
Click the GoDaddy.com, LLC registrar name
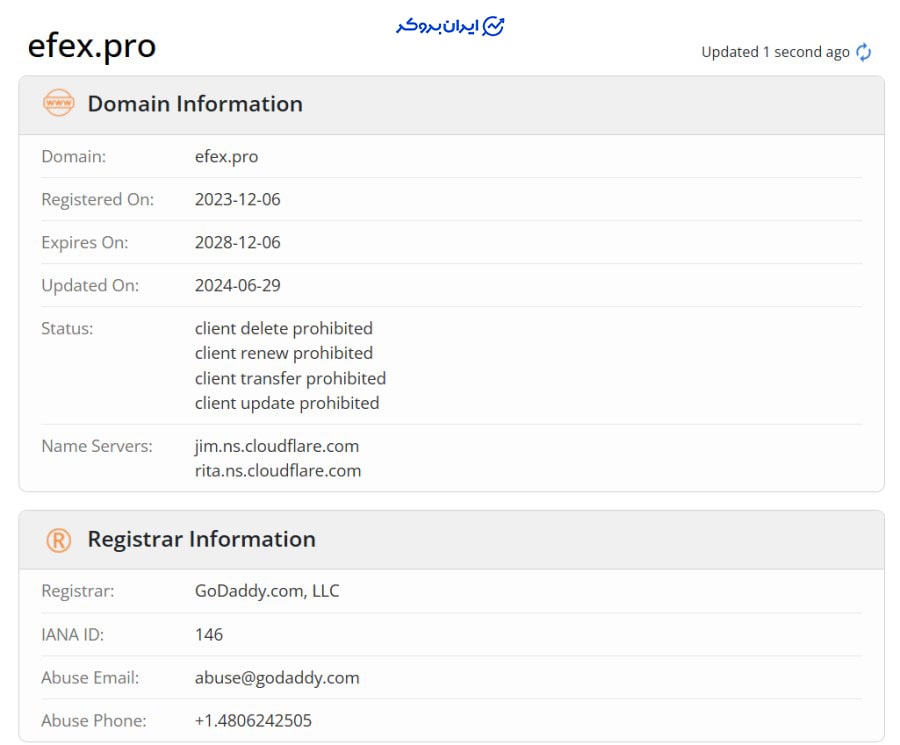(267, 591)
